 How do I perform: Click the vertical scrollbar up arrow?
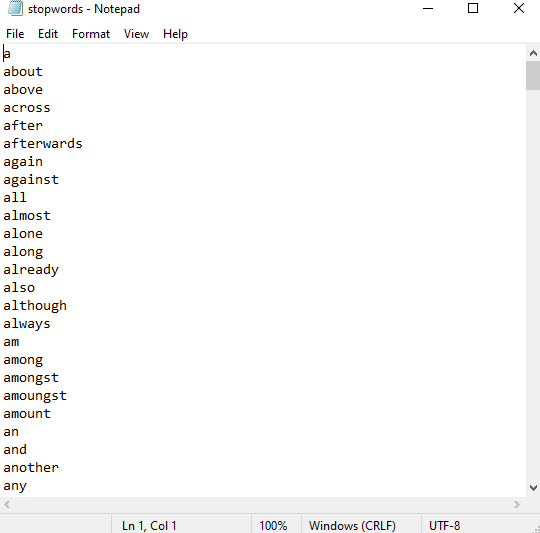(533, 53)
